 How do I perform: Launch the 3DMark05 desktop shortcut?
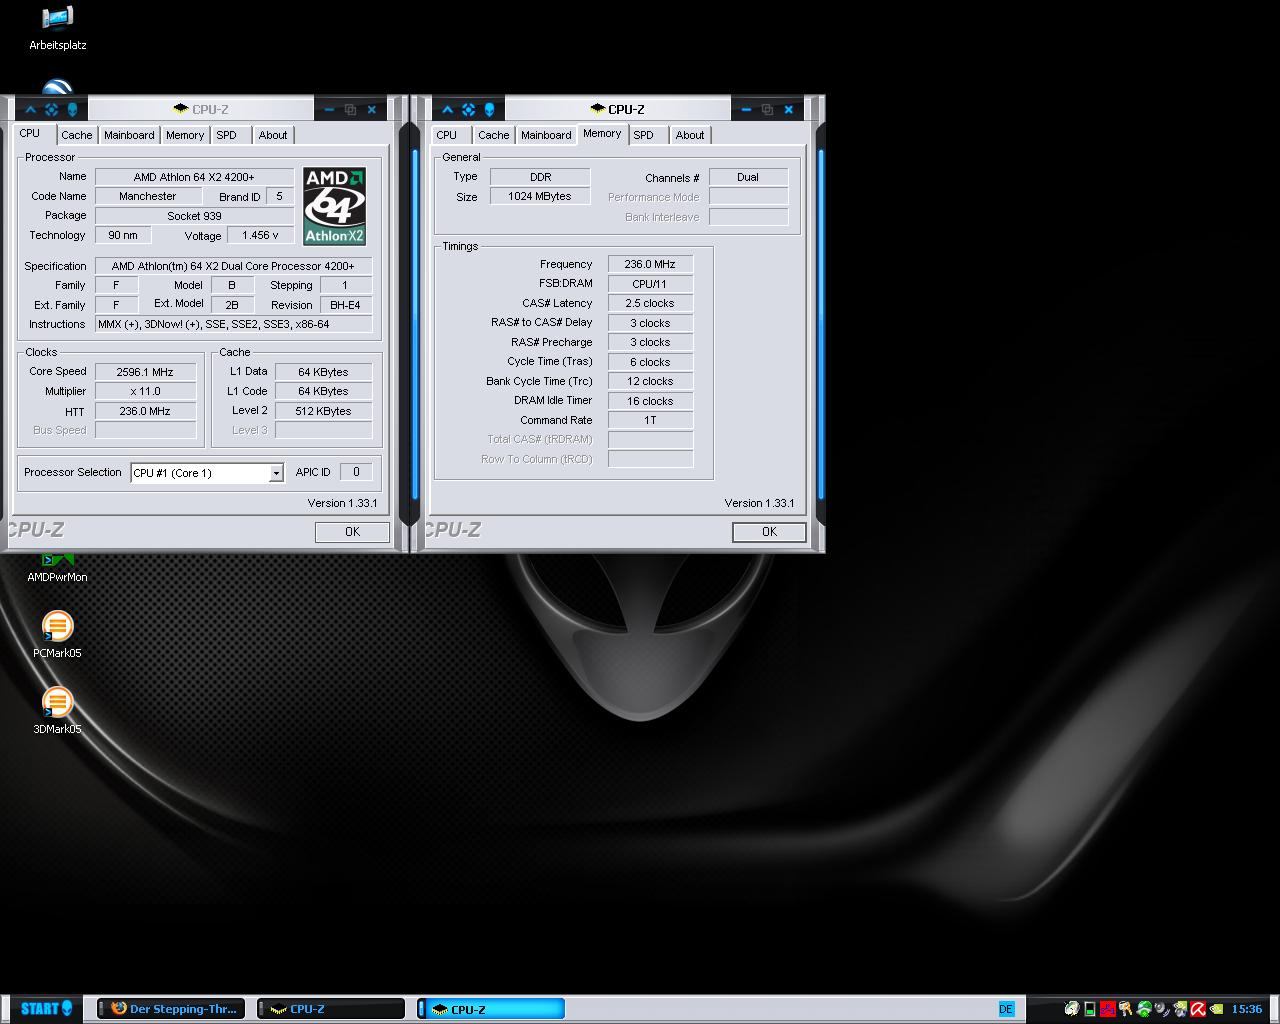57,711
